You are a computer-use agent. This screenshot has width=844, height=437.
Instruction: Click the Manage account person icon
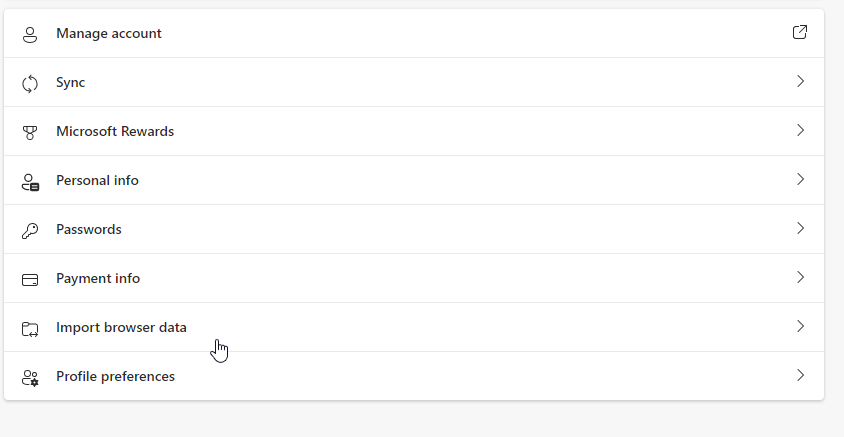click(x=30, y=35)
